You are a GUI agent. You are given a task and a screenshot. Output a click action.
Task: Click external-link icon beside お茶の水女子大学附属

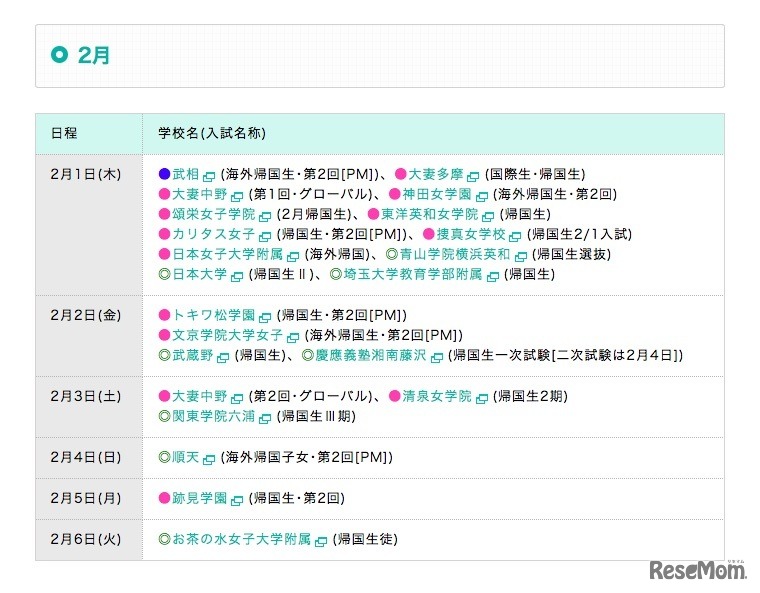[x=321, y=541]
